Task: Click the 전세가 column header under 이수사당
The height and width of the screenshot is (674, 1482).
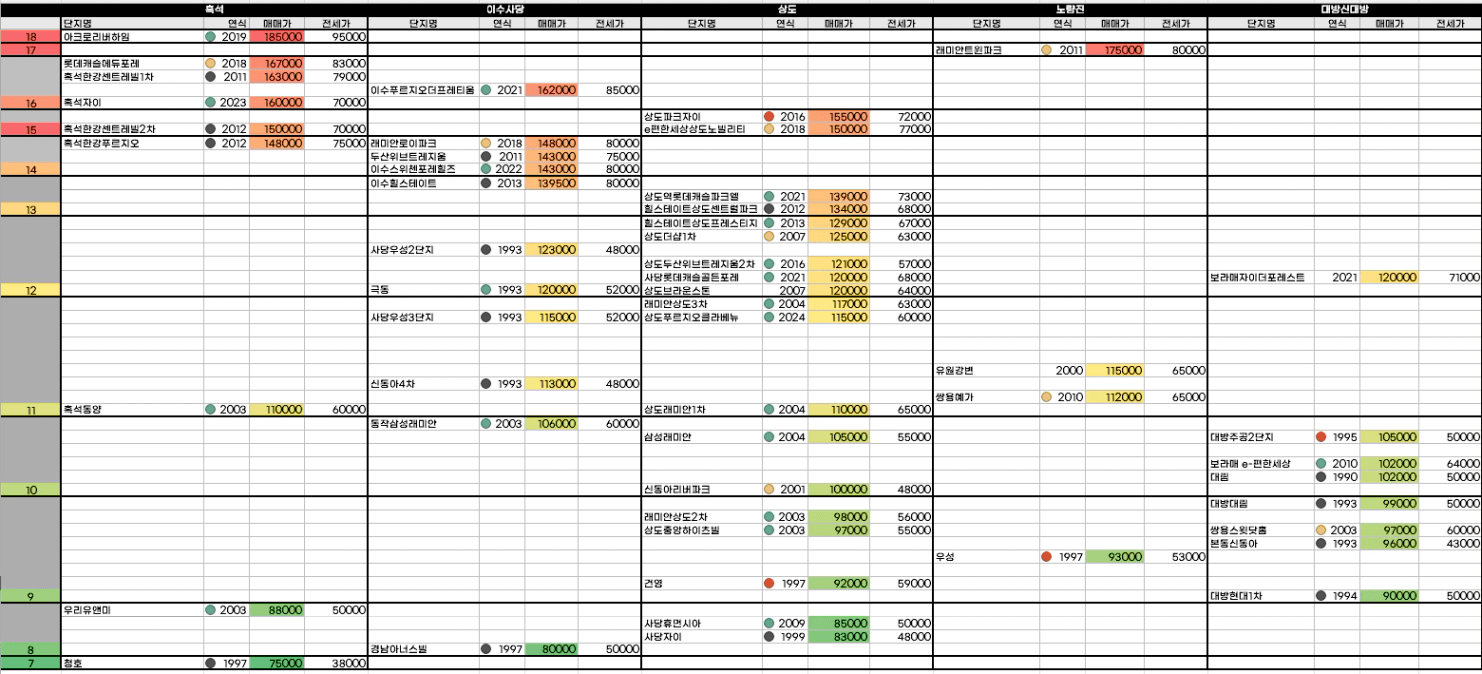Action: [x=608, y=22]
